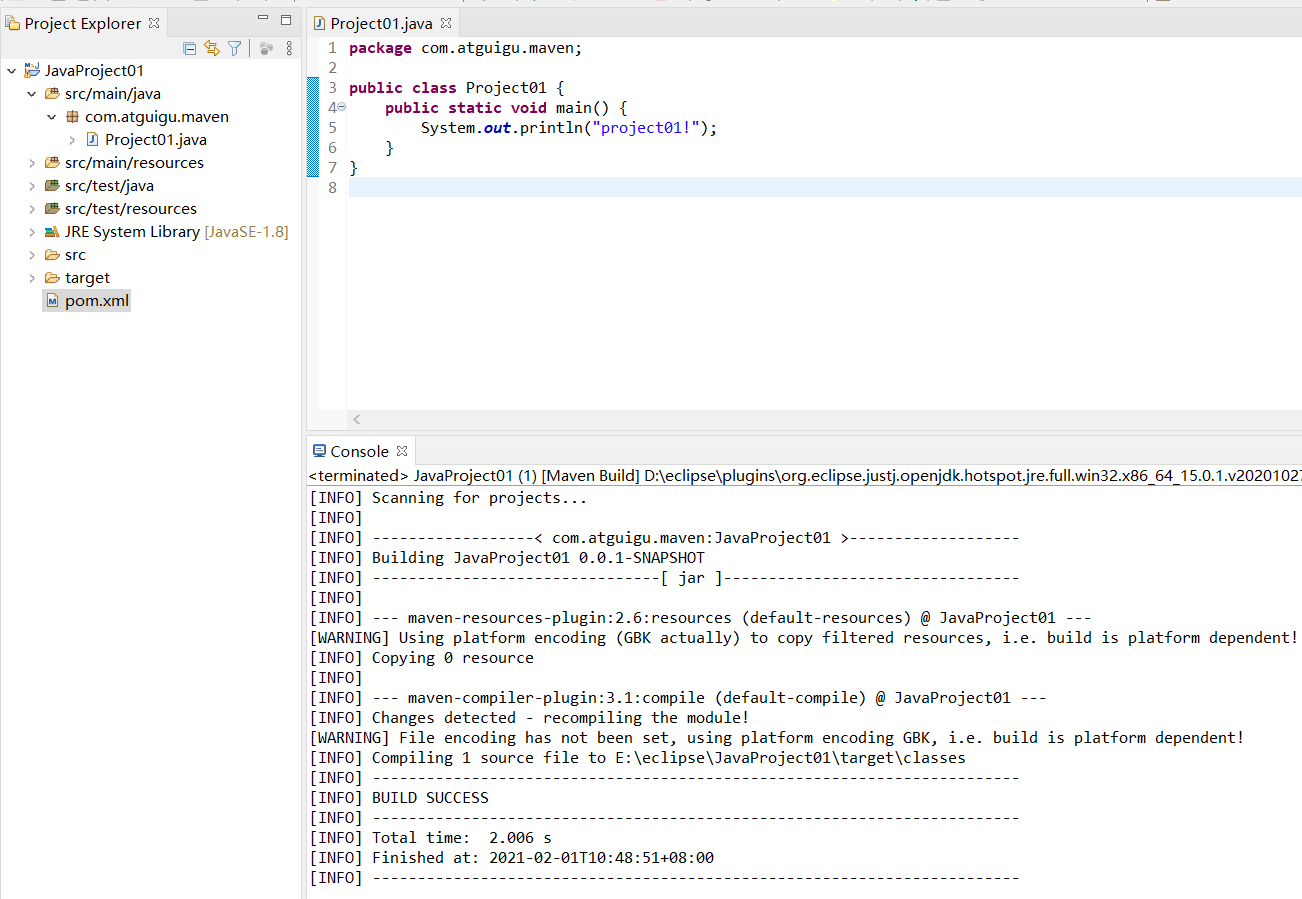This screenshot has width=1302, height=899.
Task: Click 'public class Project01 {' code line
Action: click(x=457, y=87)
